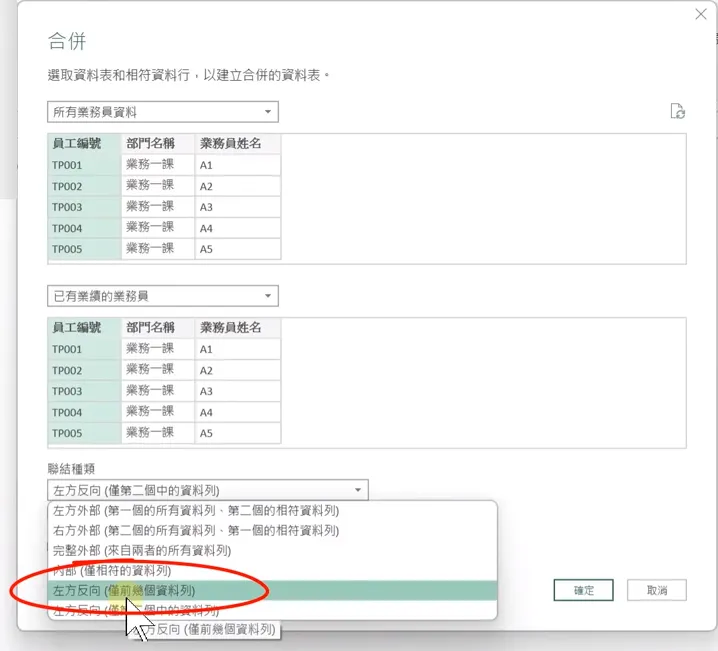Click the 確定 button
Image resolution: width=718 pixels, height=651 pixels.
pyautogui.click(x=583, y=590)
